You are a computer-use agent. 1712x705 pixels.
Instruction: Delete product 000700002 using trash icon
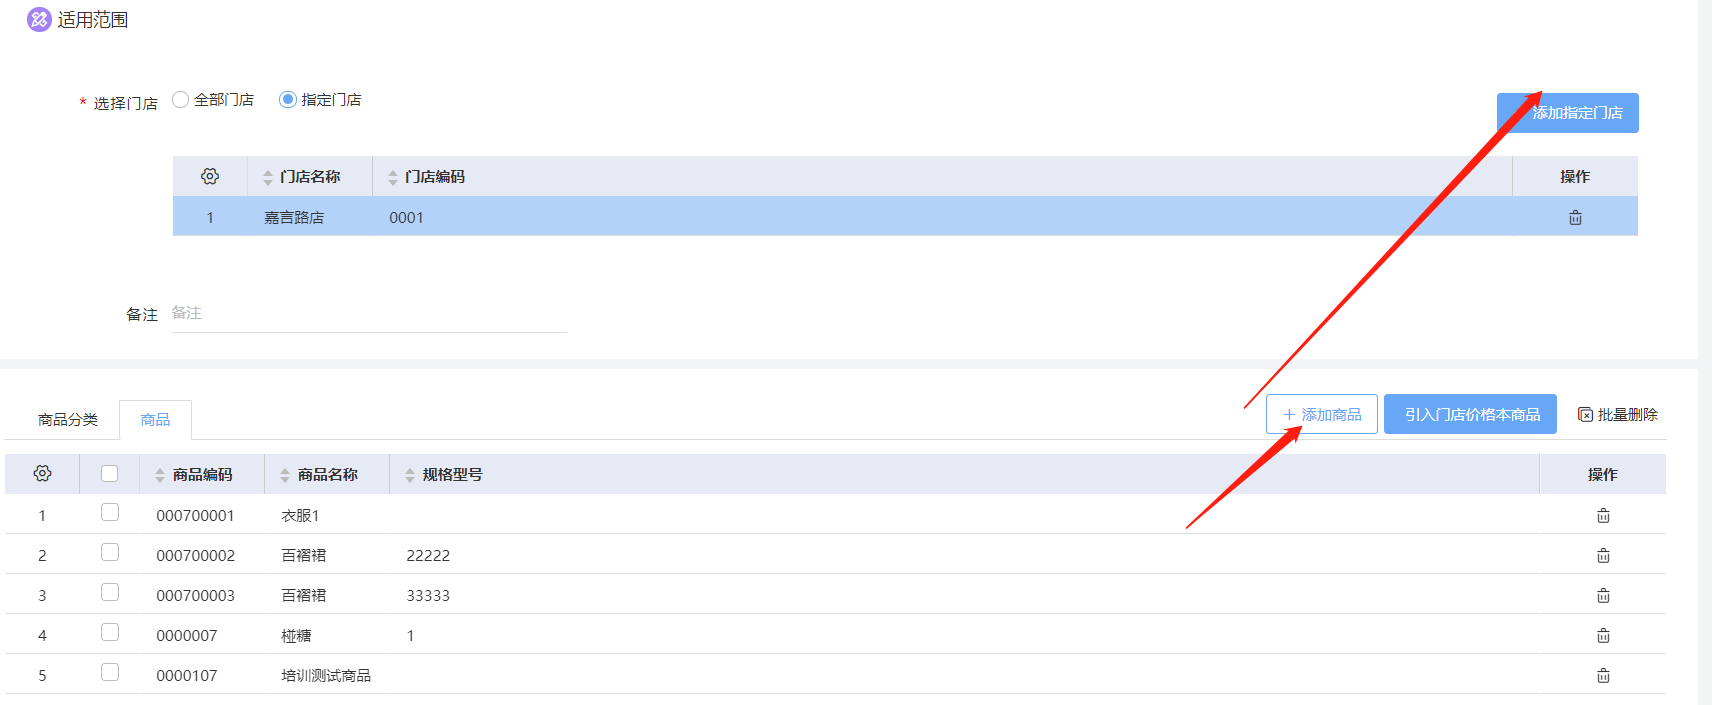pyautogui.click(x=1603, y=556)
